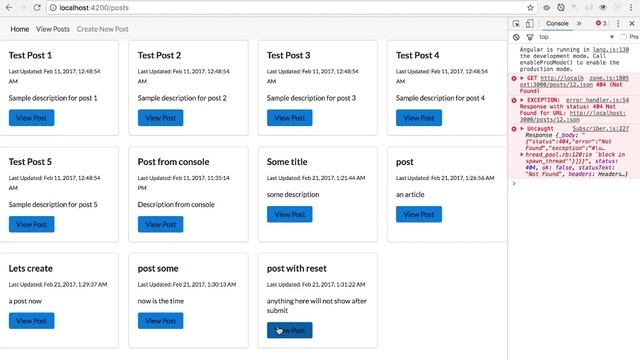Open the error_handler.js:54 source link

[x=597, y=100]
